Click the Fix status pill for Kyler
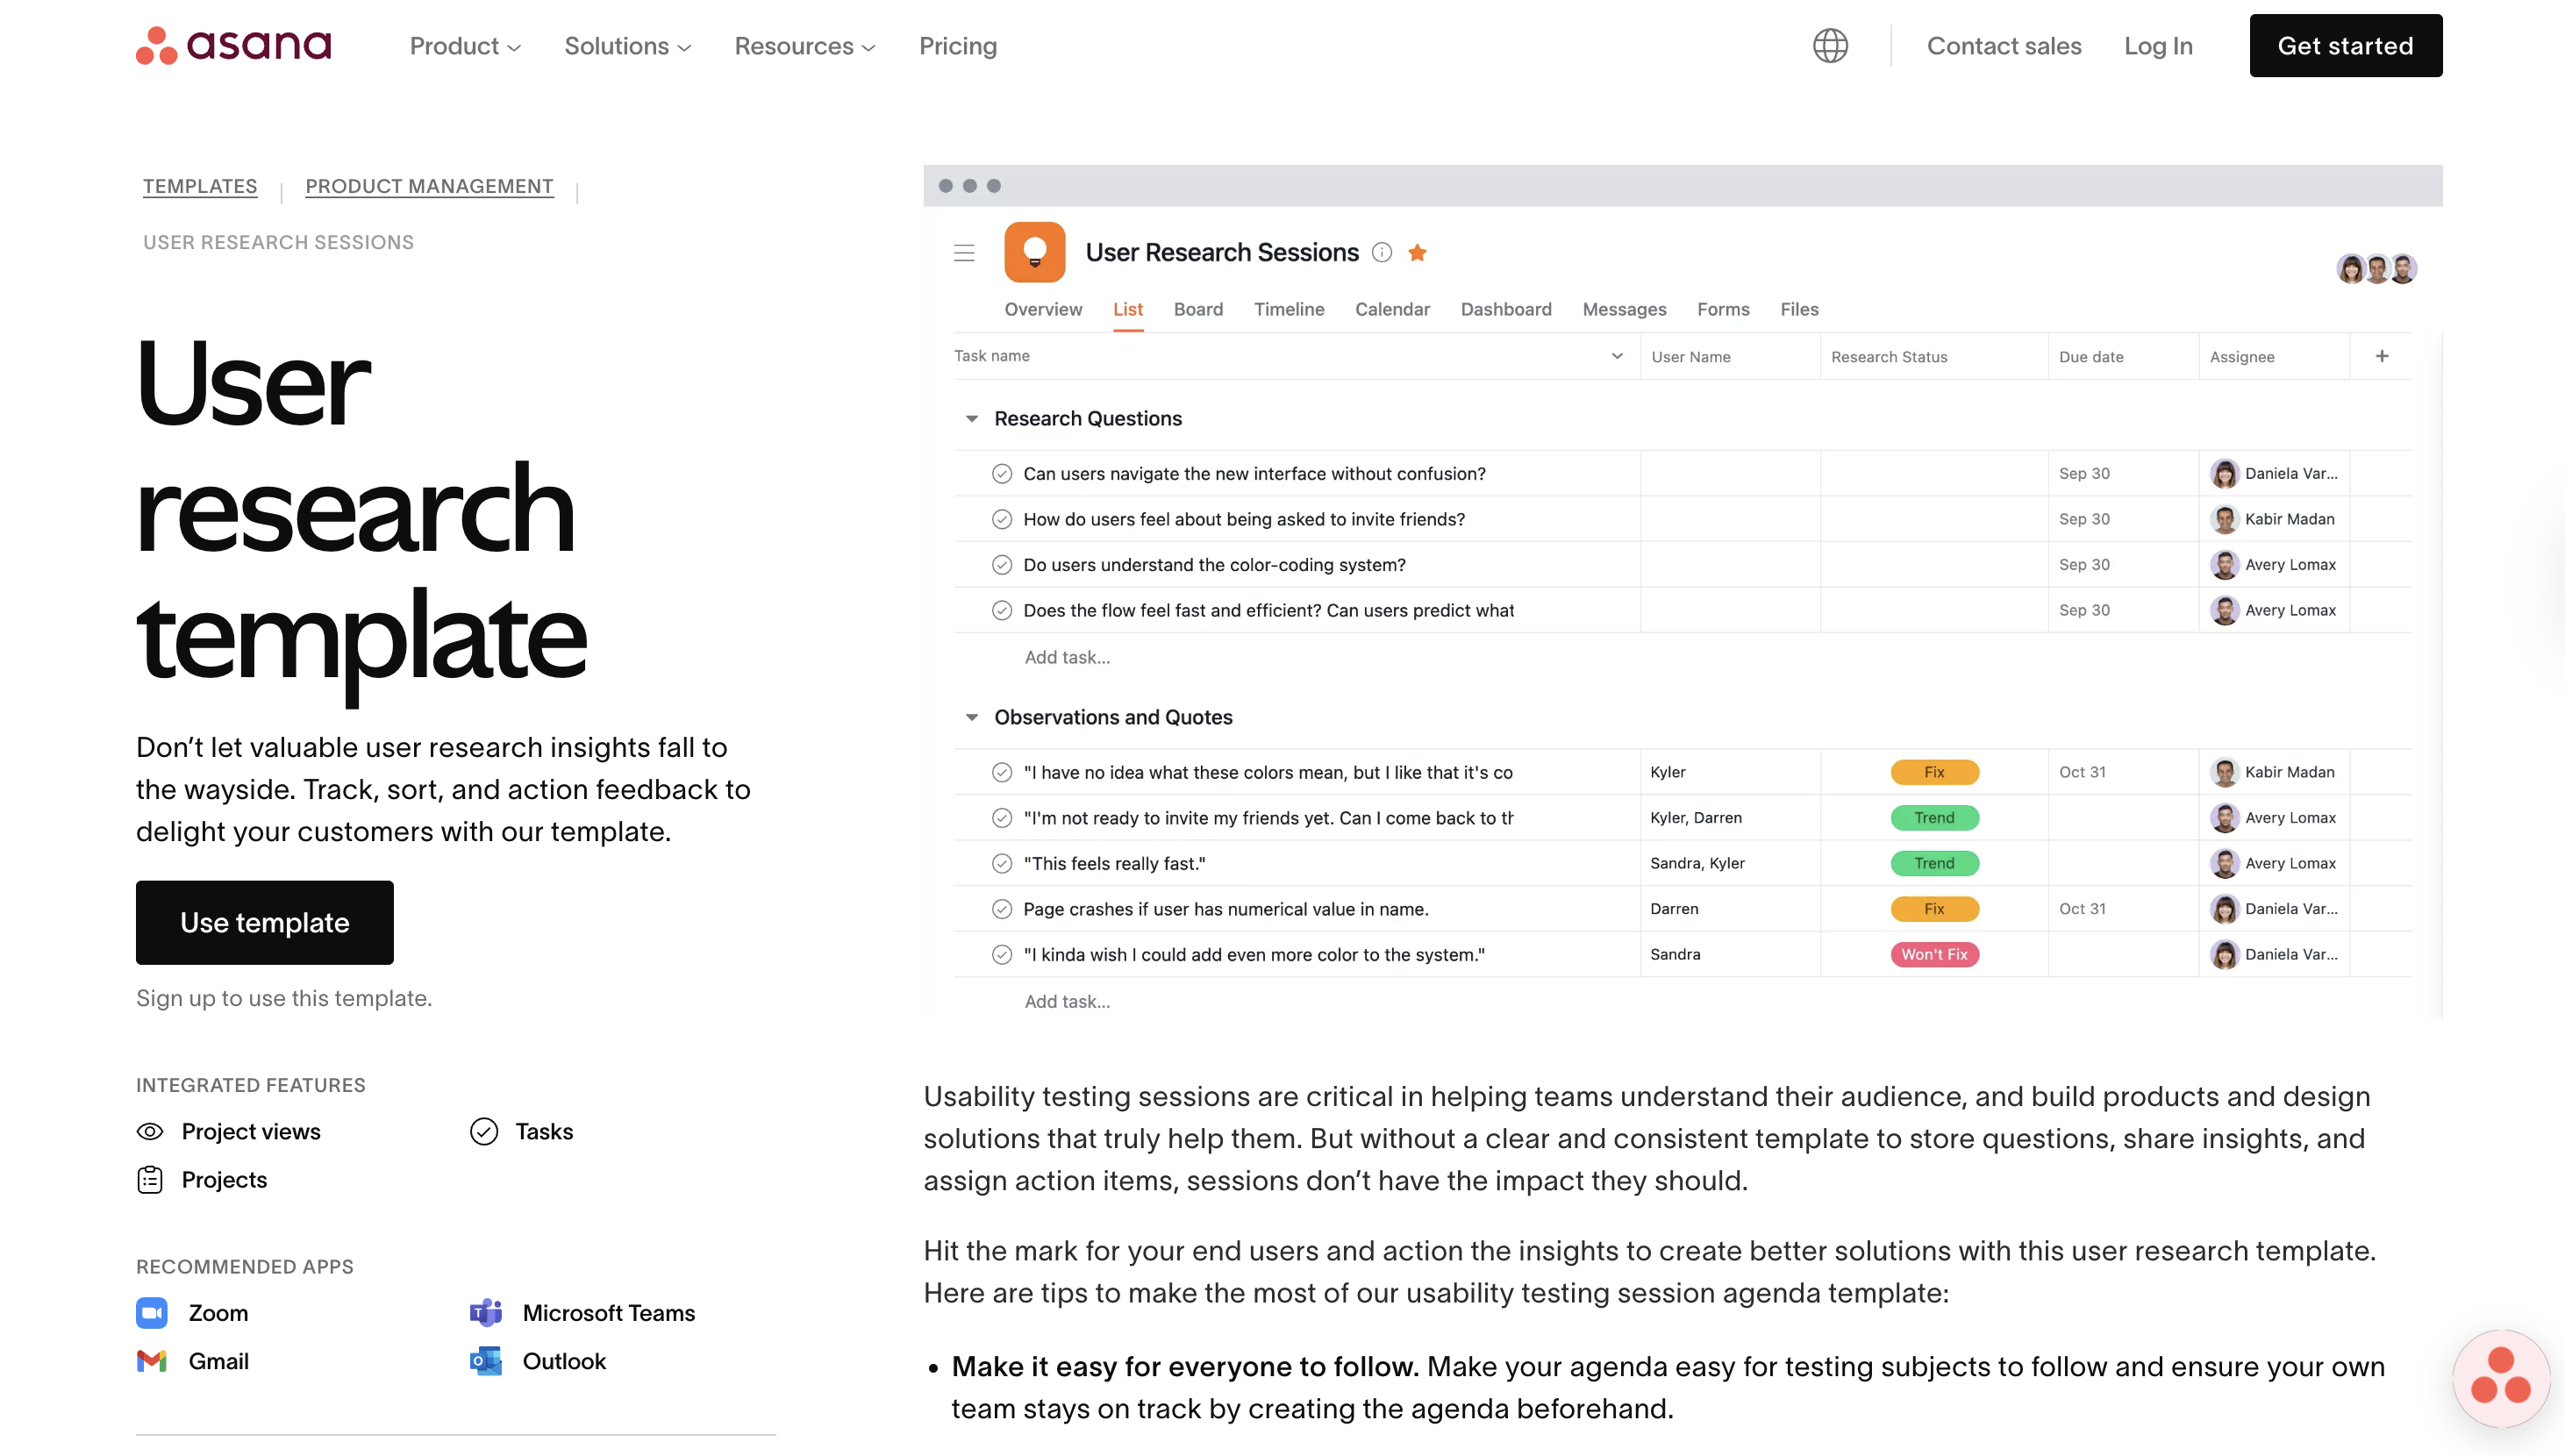 1933,772
